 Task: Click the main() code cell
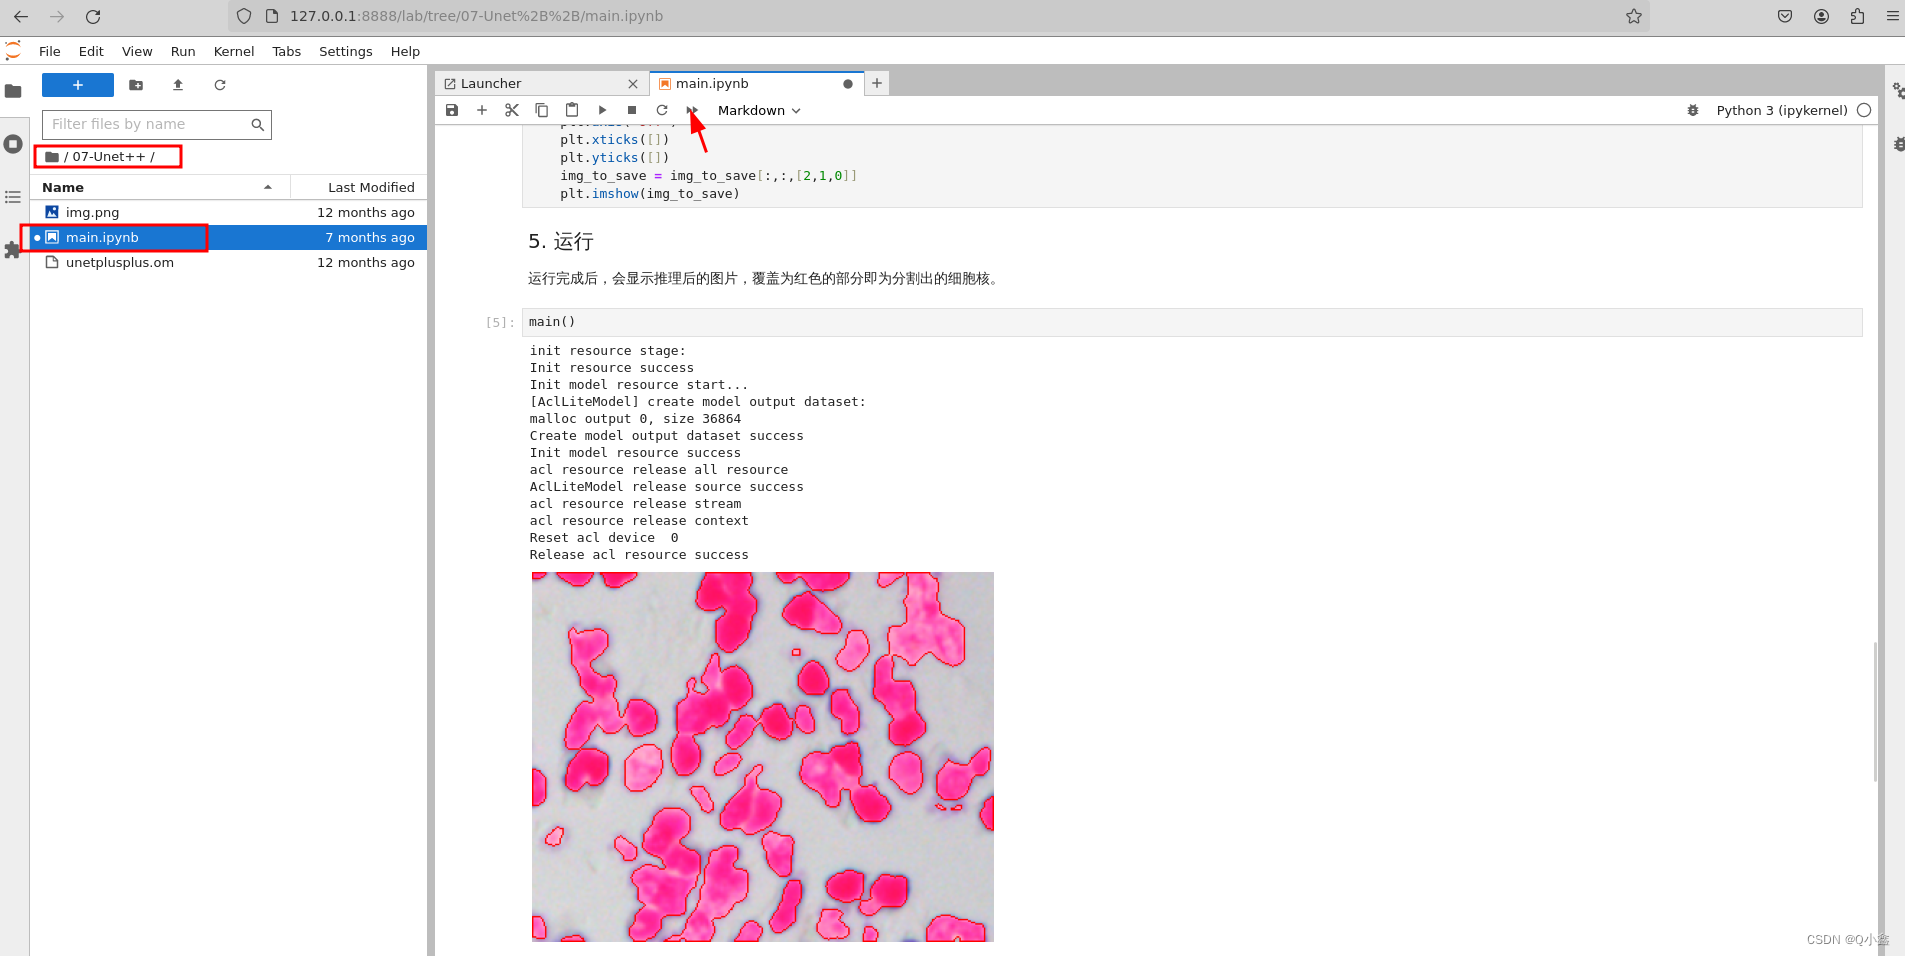pyautogui.click(x=1192, y=322)
